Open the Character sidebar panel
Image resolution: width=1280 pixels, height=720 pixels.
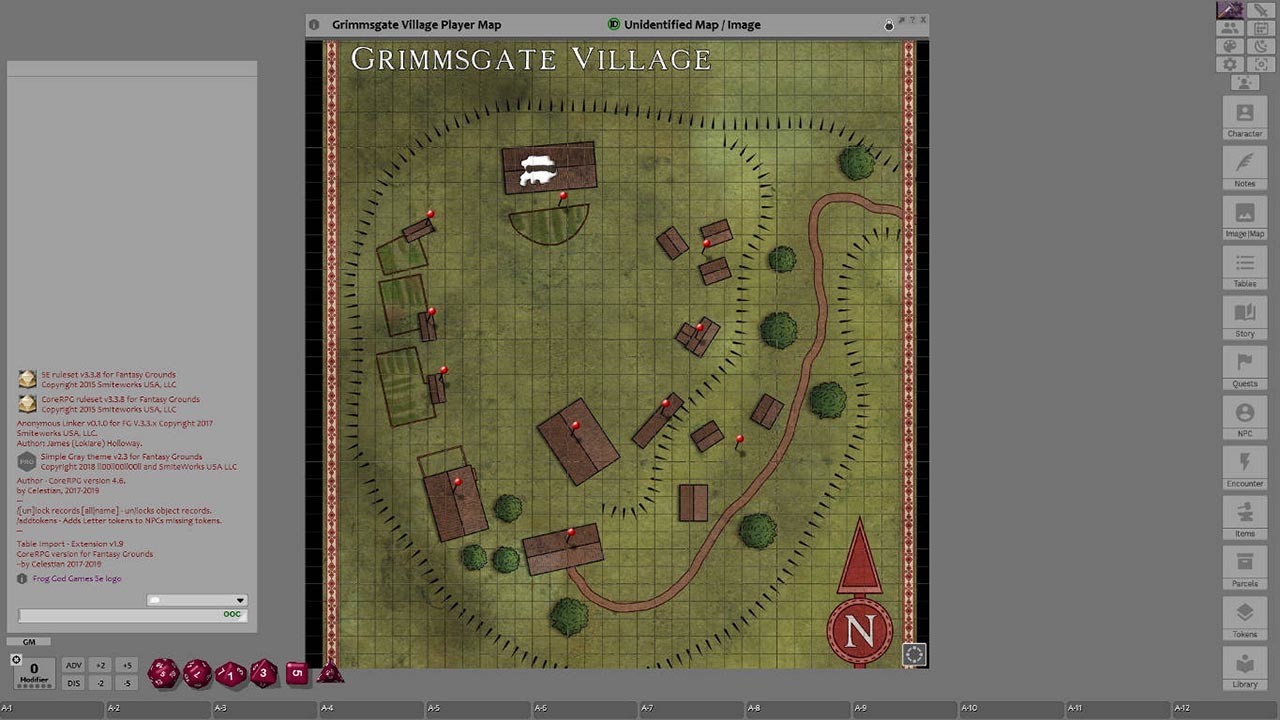(x=1244, y=118)
